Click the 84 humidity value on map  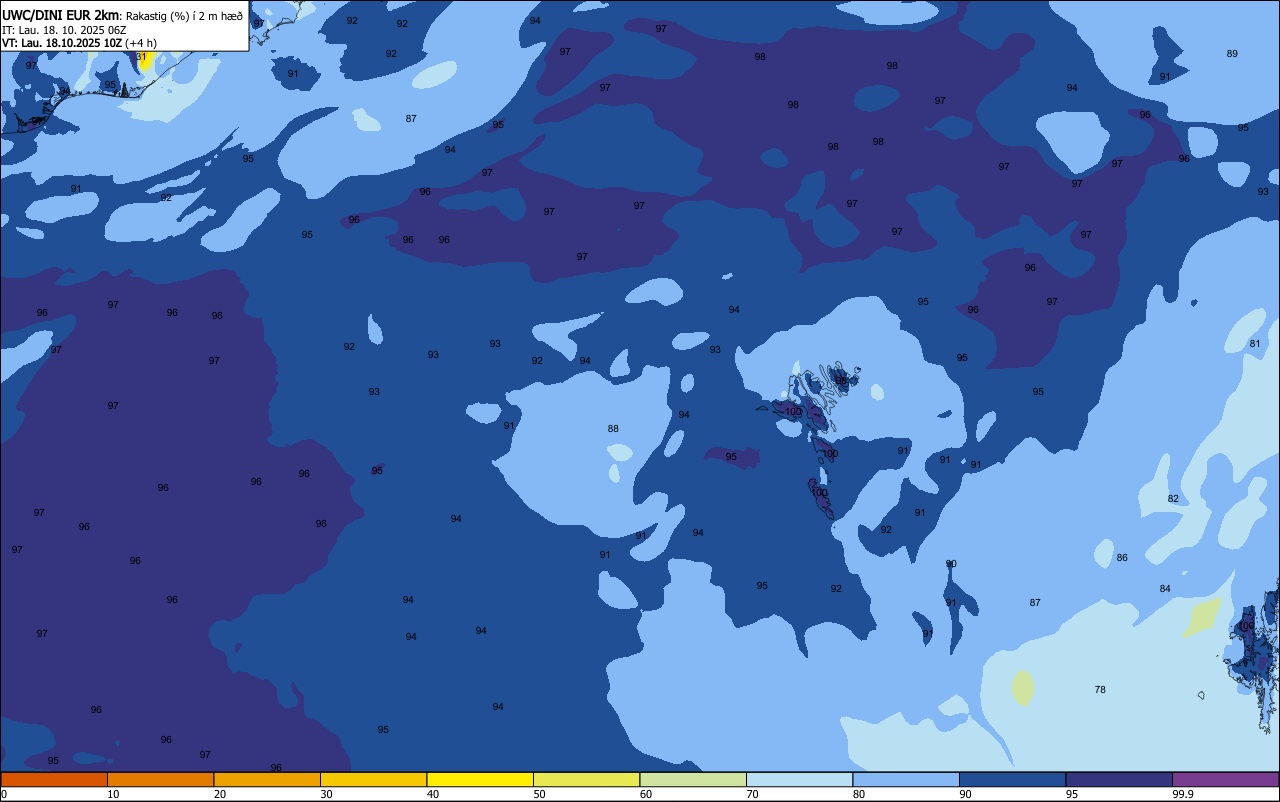click(1165, 589)
